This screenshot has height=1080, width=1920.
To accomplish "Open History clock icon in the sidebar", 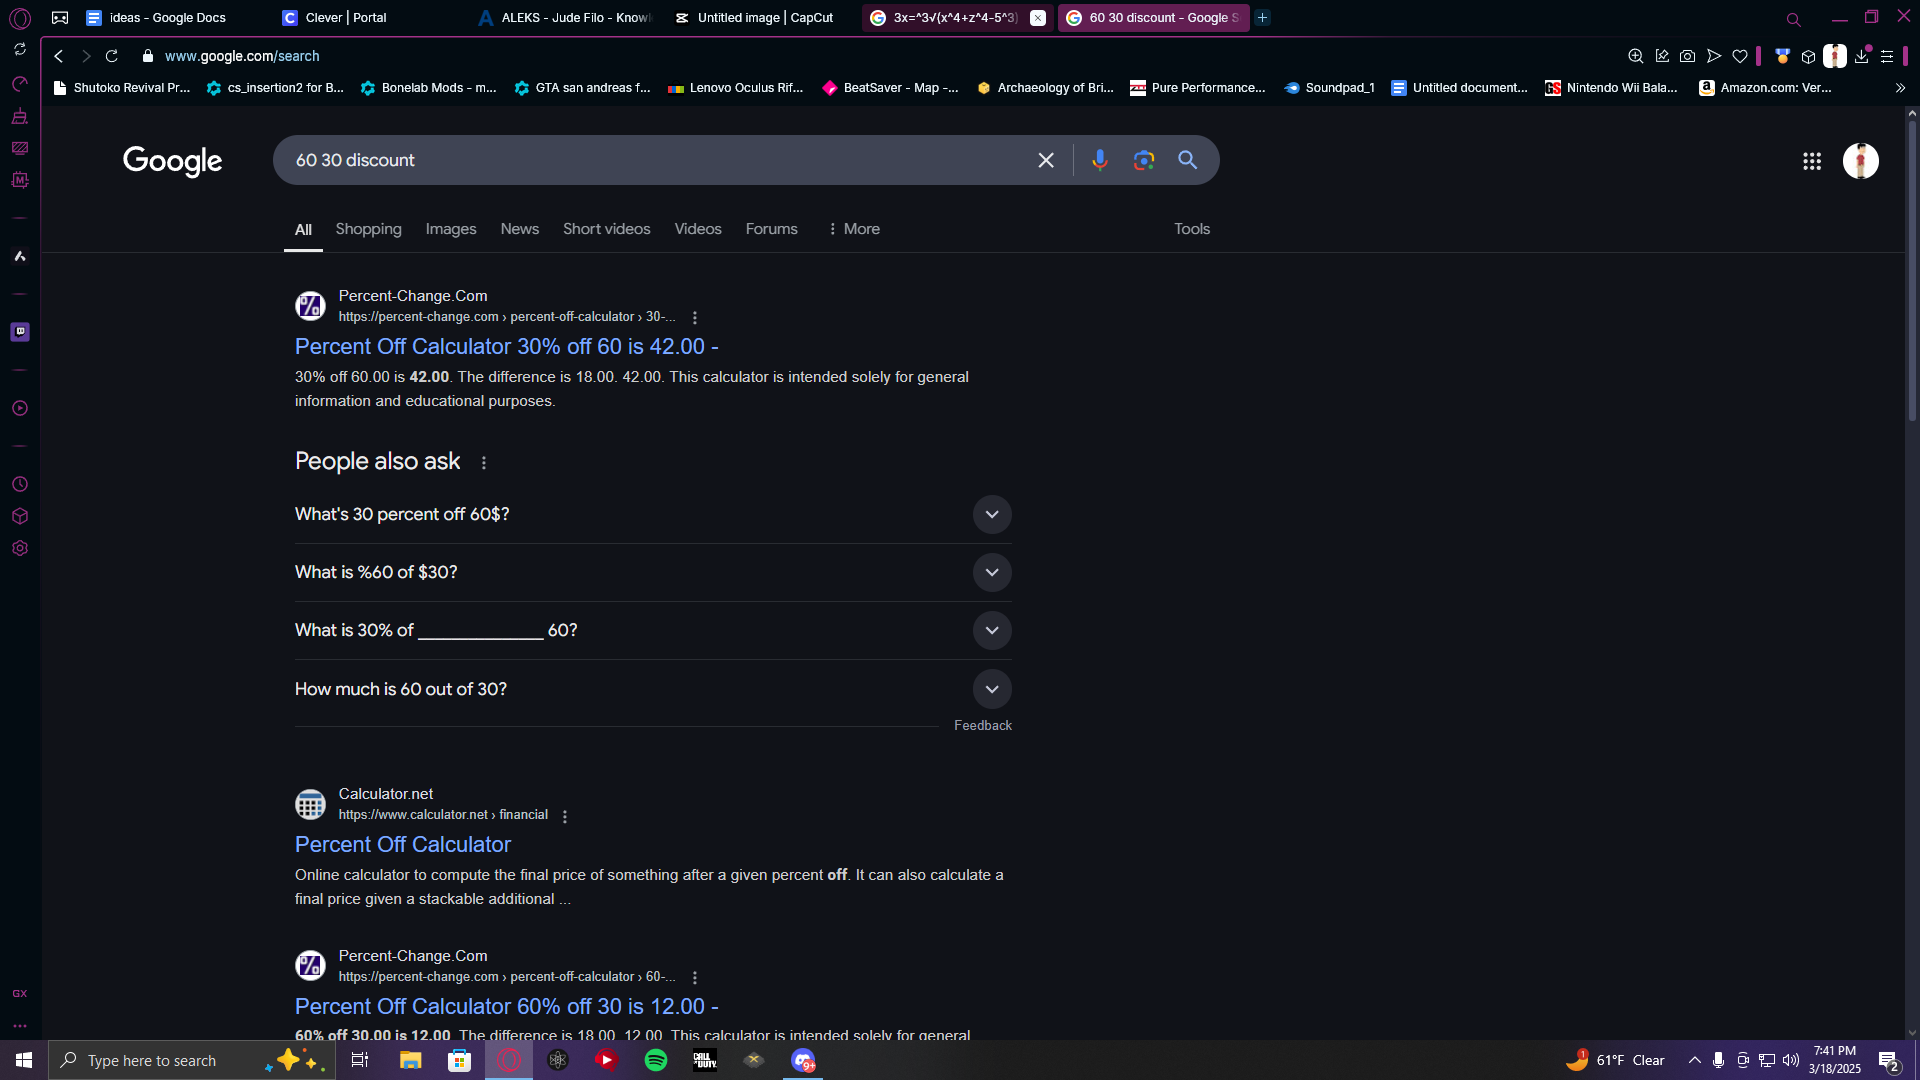I will tap(20, 484).
